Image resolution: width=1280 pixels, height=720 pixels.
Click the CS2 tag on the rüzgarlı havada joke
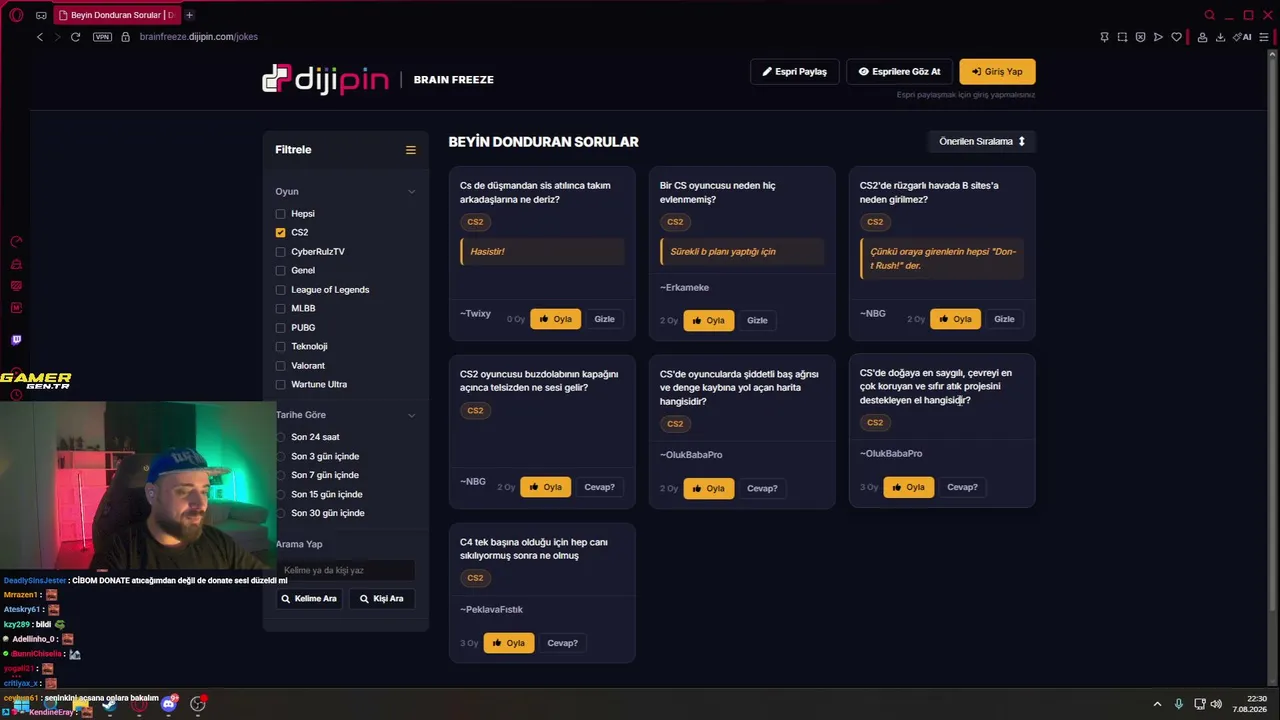coord(875,222)
